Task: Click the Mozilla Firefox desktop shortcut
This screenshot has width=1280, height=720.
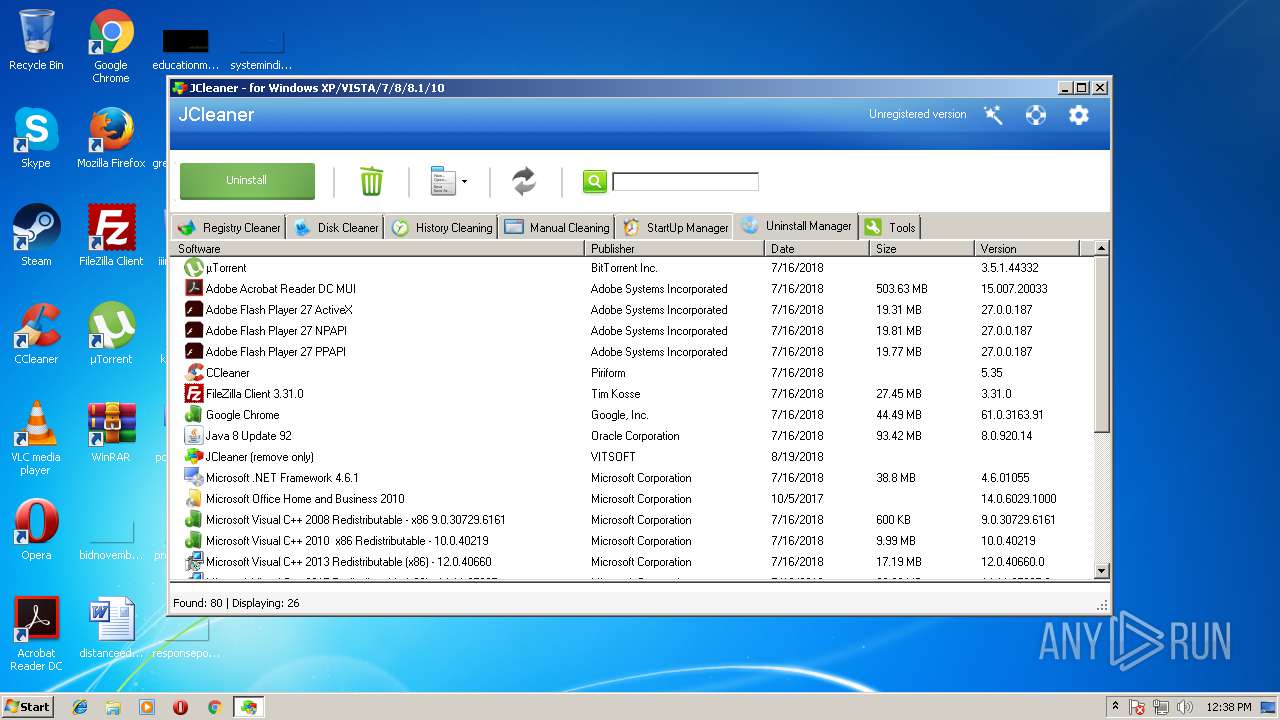Action: click(x=111, y=138)
